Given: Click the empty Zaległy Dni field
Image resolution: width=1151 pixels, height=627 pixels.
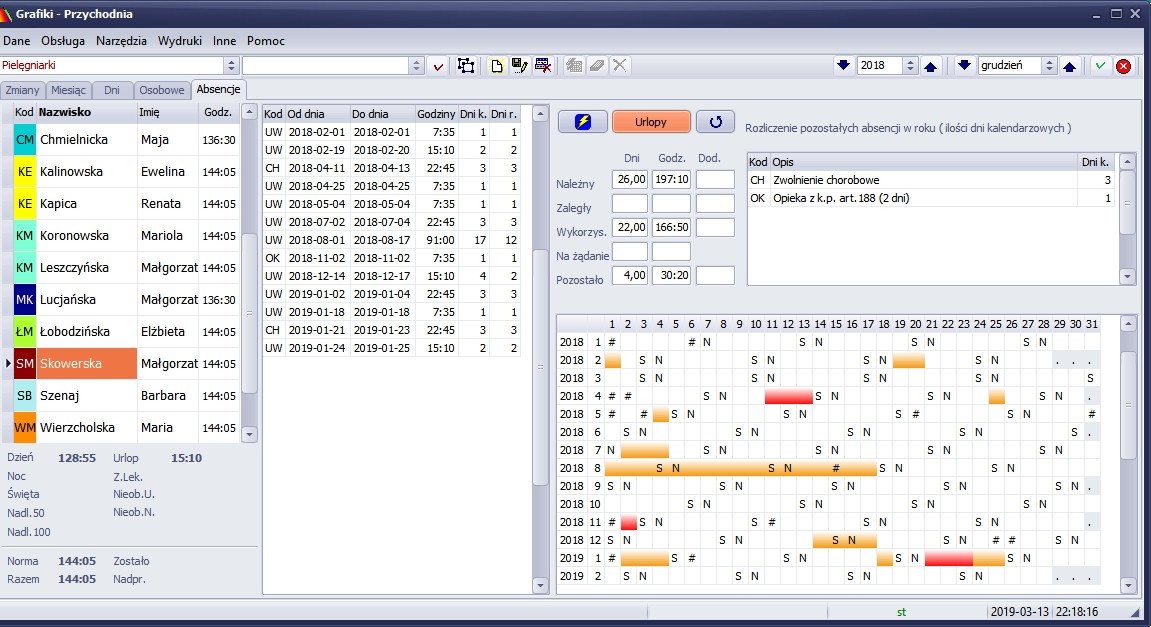Looking at the screenshot, I should [630, 203].
